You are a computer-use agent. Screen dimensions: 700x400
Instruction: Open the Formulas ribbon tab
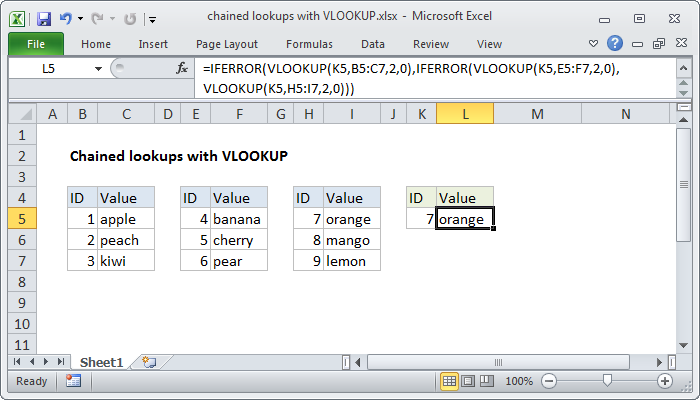point(309,44)
